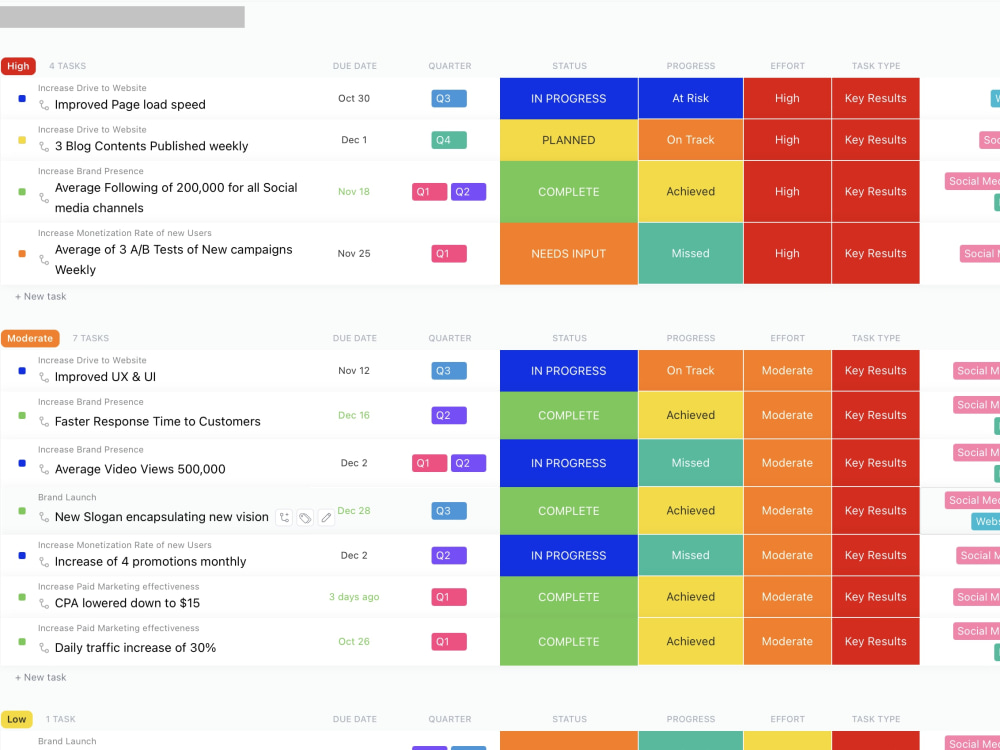The image size is (1000, 750).
Task: Open COMPLETE status for Faster Response Time
Action: click(569, 415)
